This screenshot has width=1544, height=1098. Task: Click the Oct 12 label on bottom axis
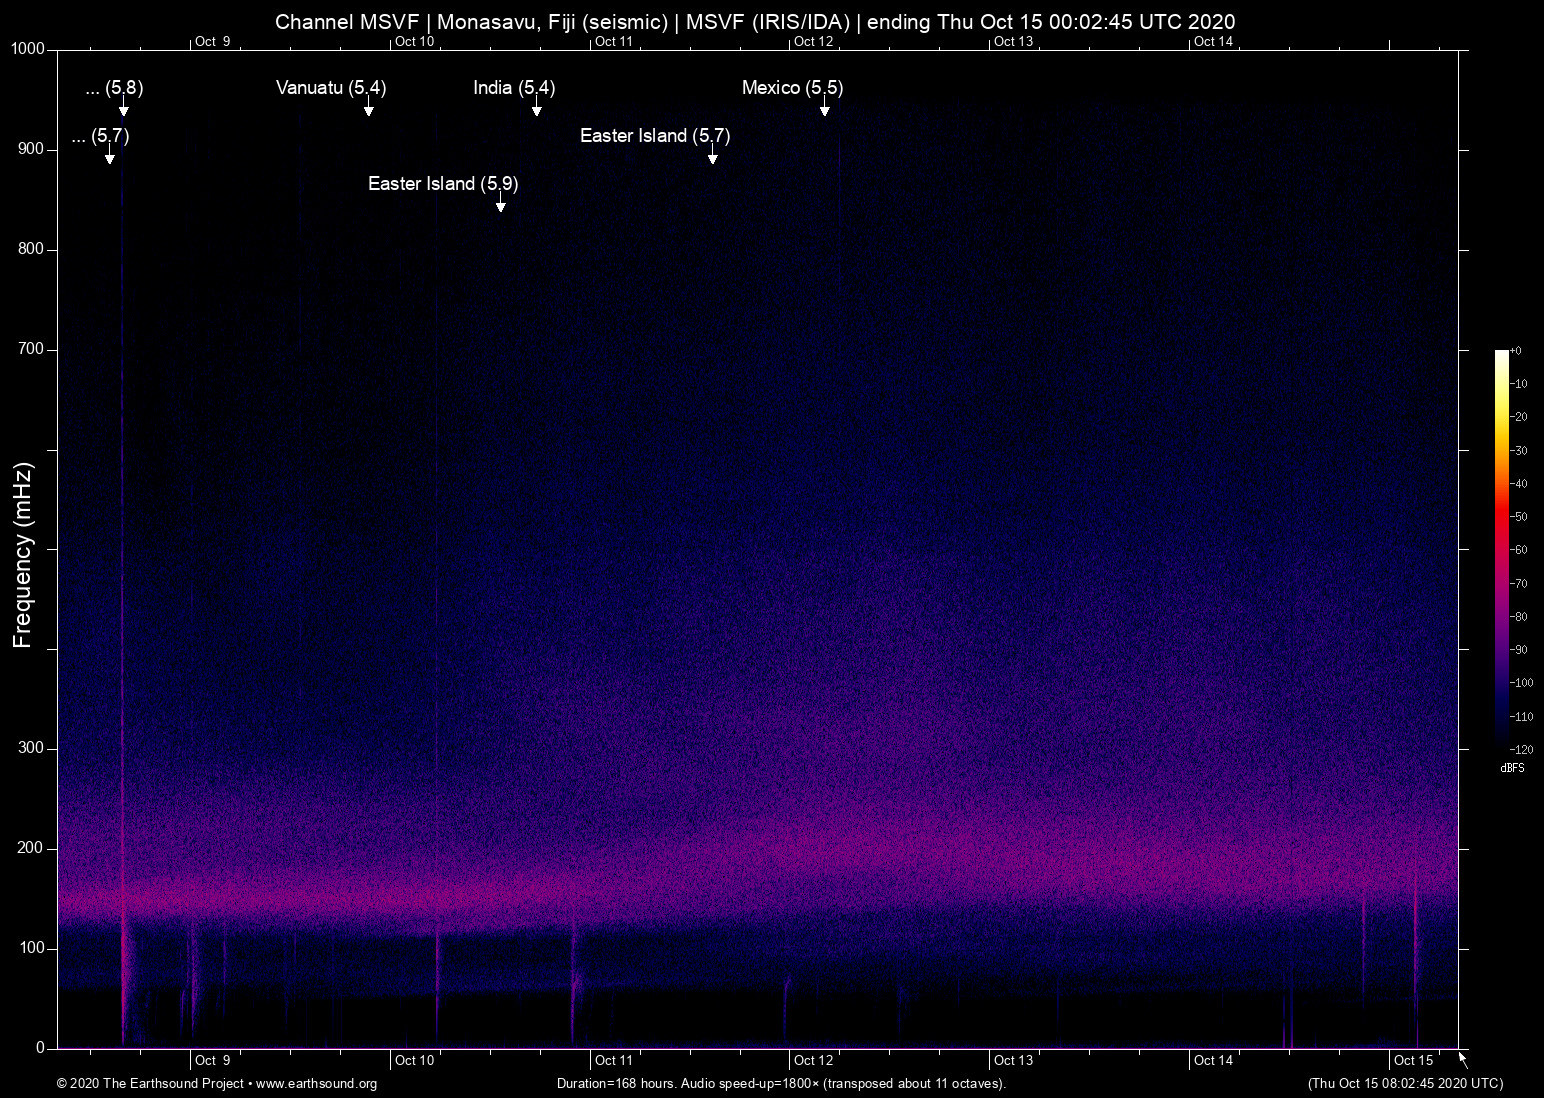pyautogui.click(x=813, y=1061)
